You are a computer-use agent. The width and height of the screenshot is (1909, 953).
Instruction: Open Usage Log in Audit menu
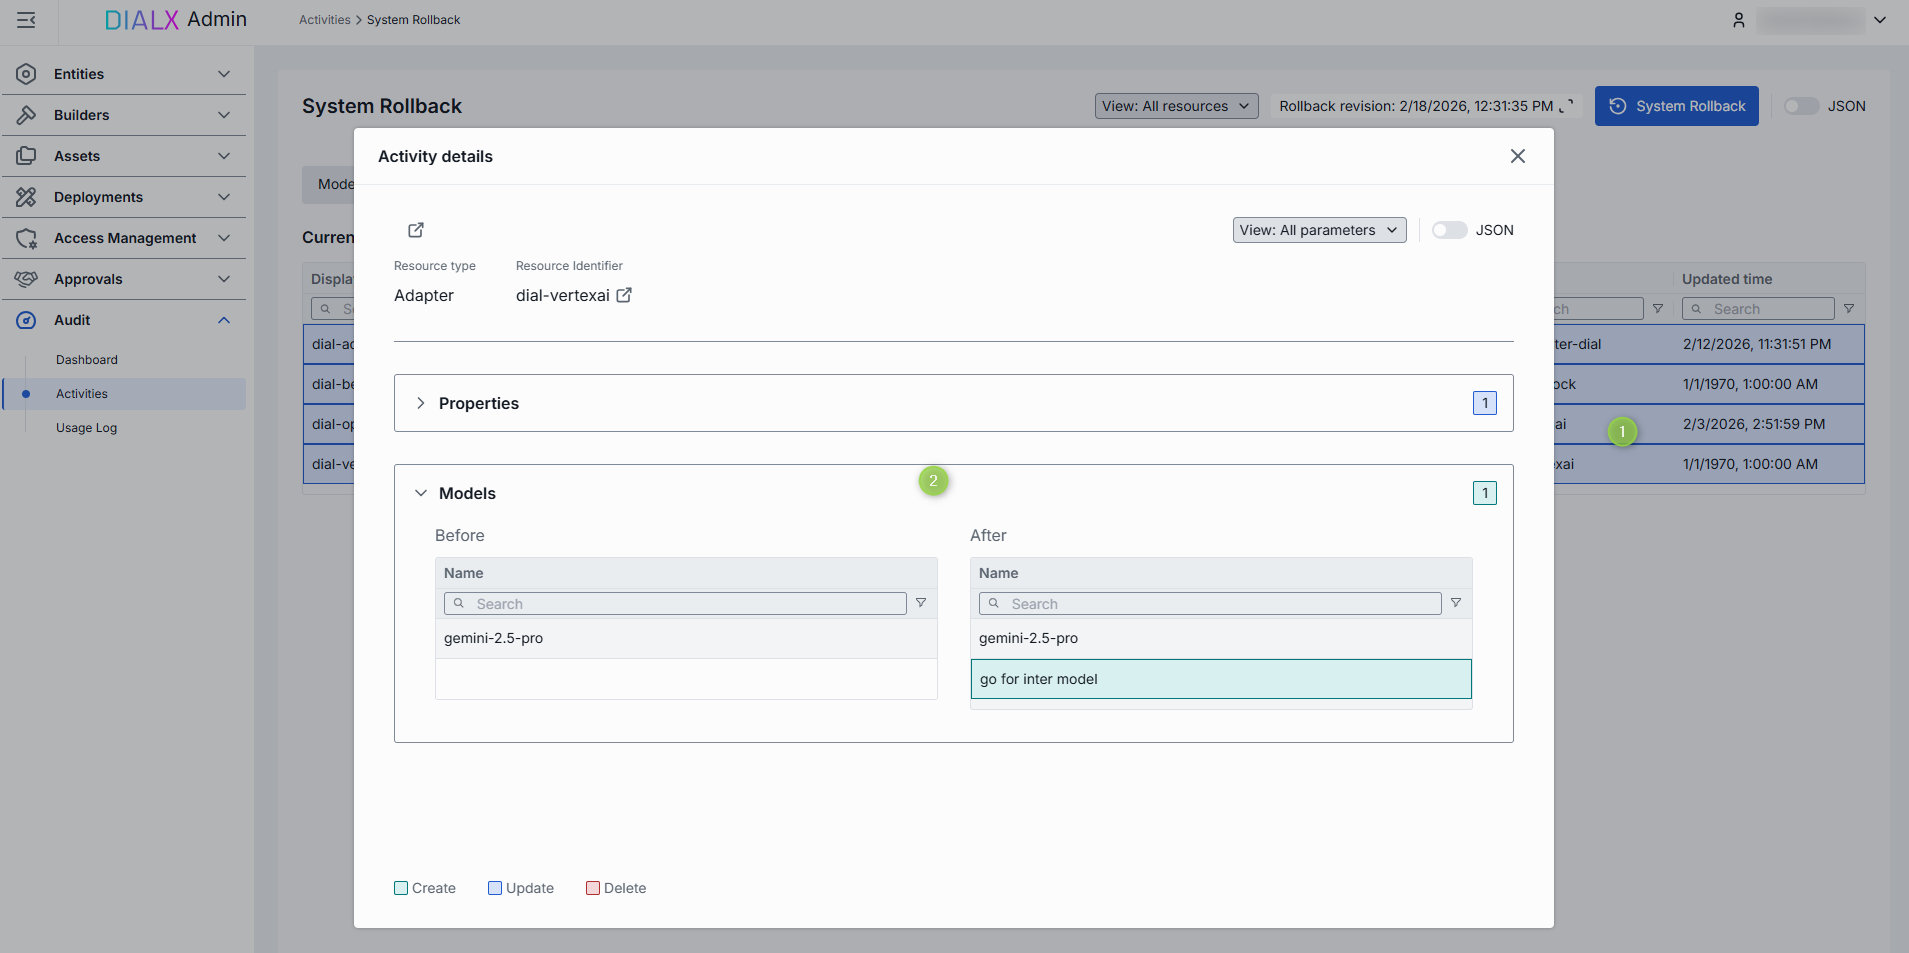86,428
